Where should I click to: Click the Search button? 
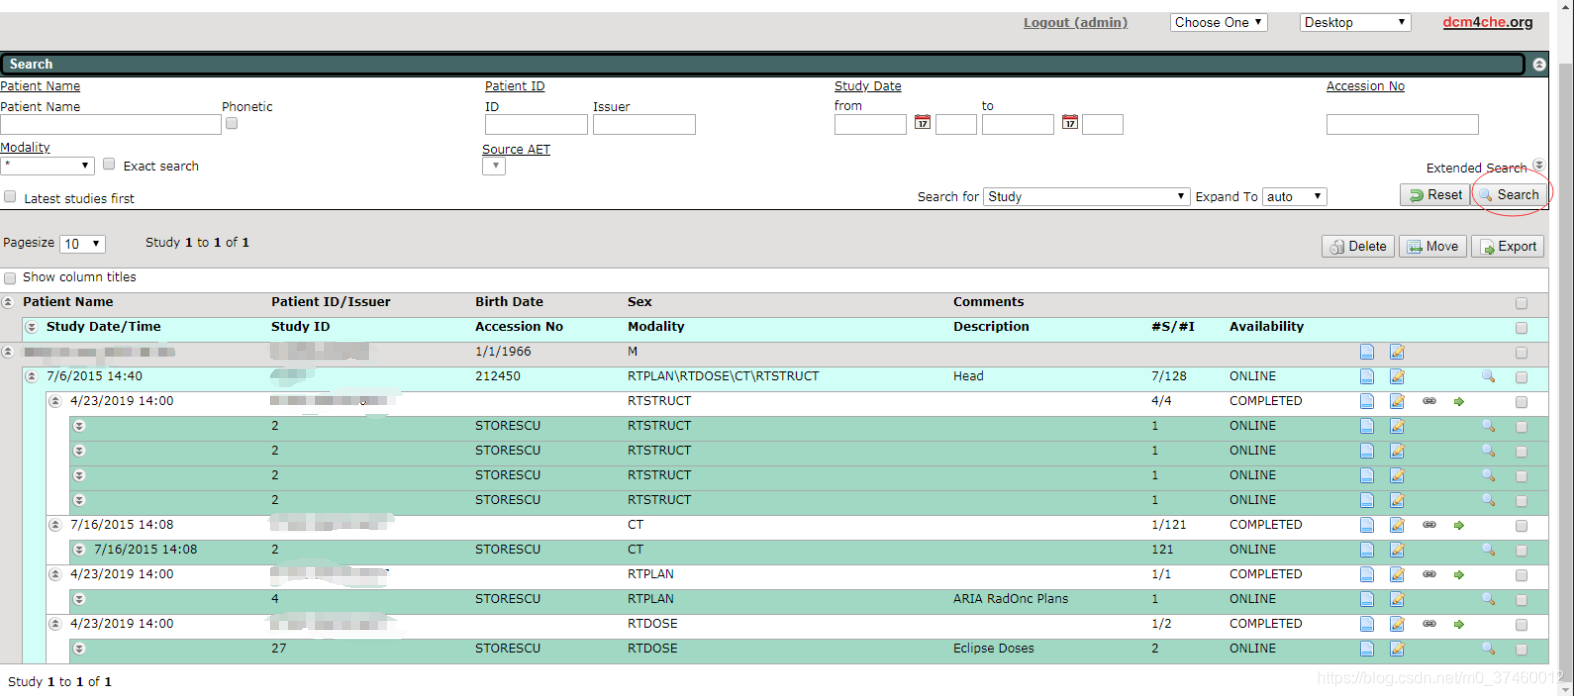(1510, 195)
